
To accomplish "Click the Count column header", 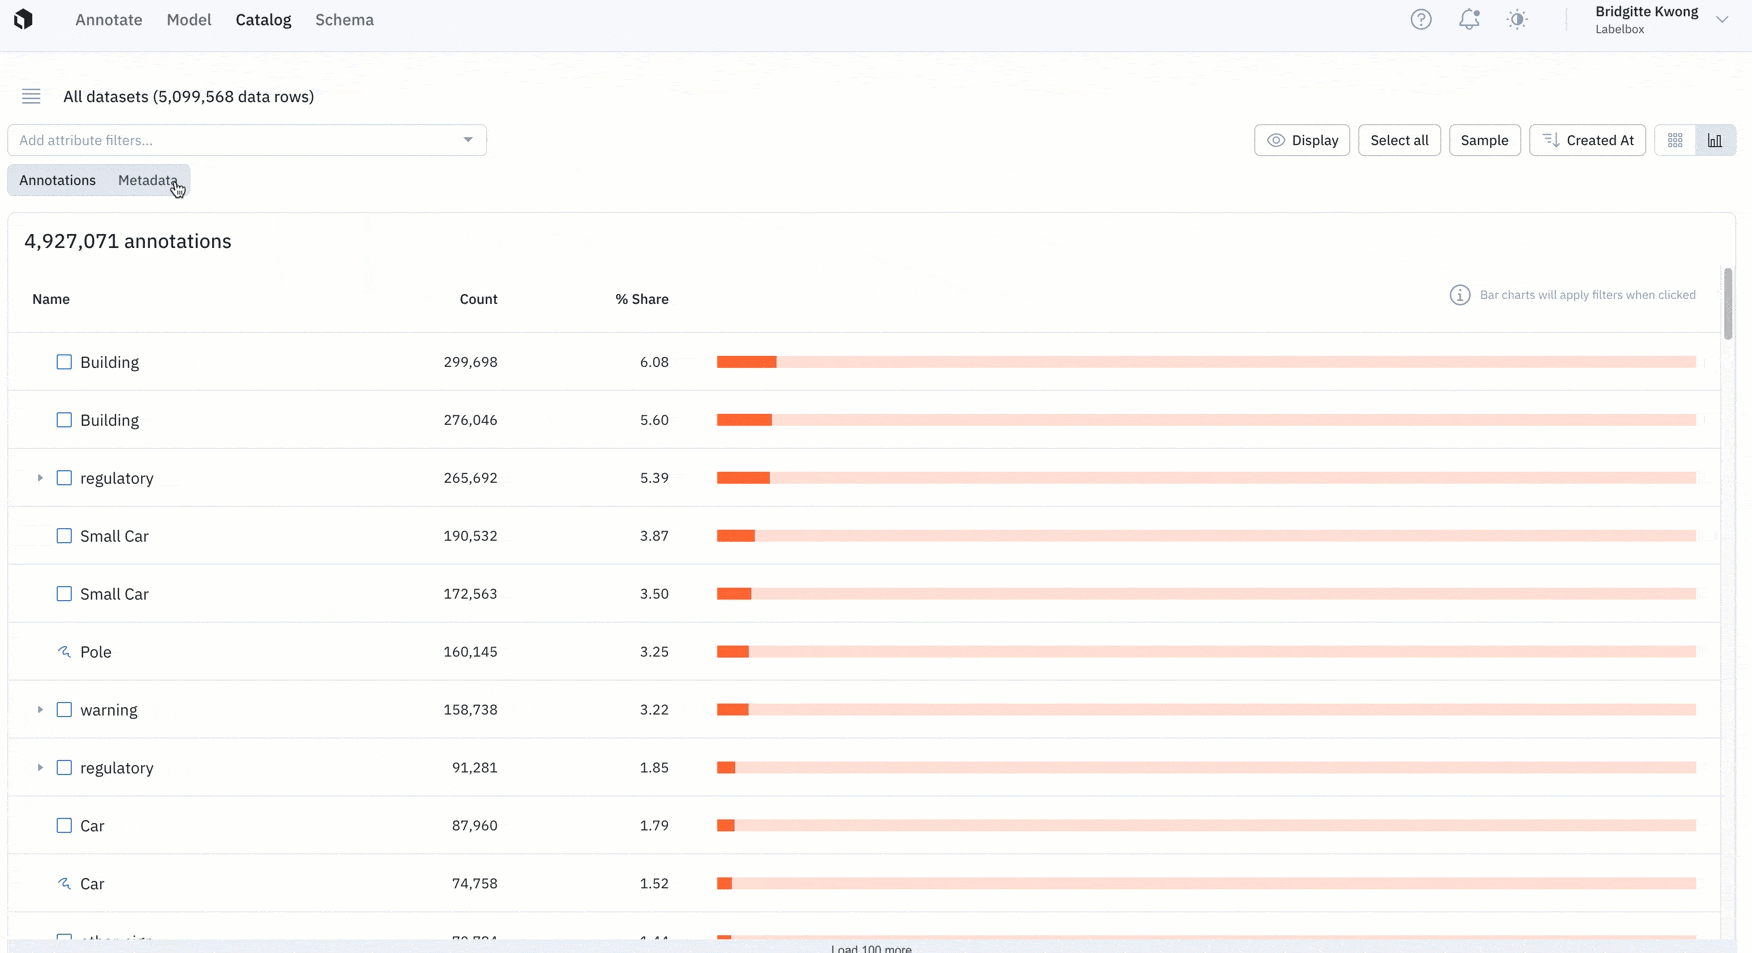I will pyautogui.click(x=478, y=299).
